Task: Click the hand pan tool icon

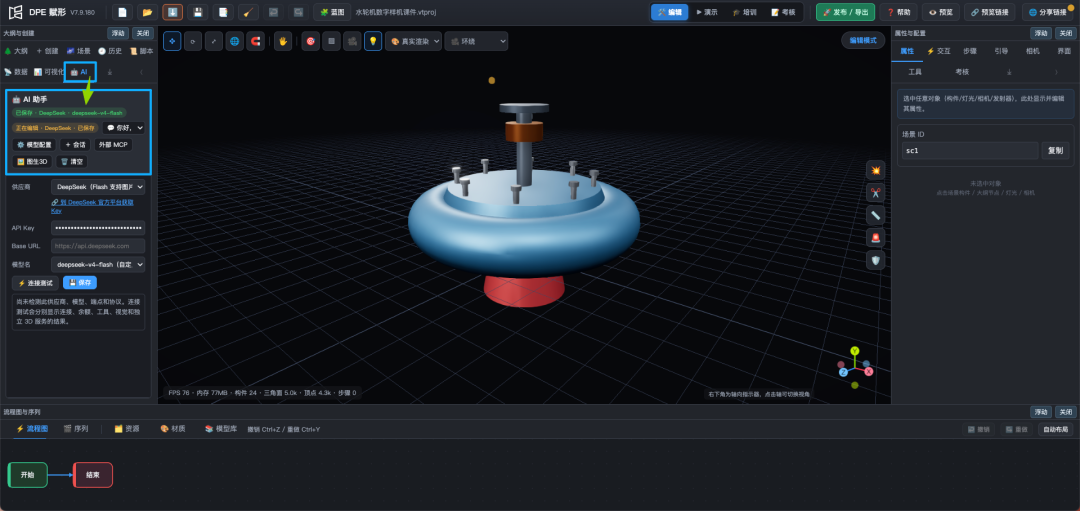Action: point(283,41)
